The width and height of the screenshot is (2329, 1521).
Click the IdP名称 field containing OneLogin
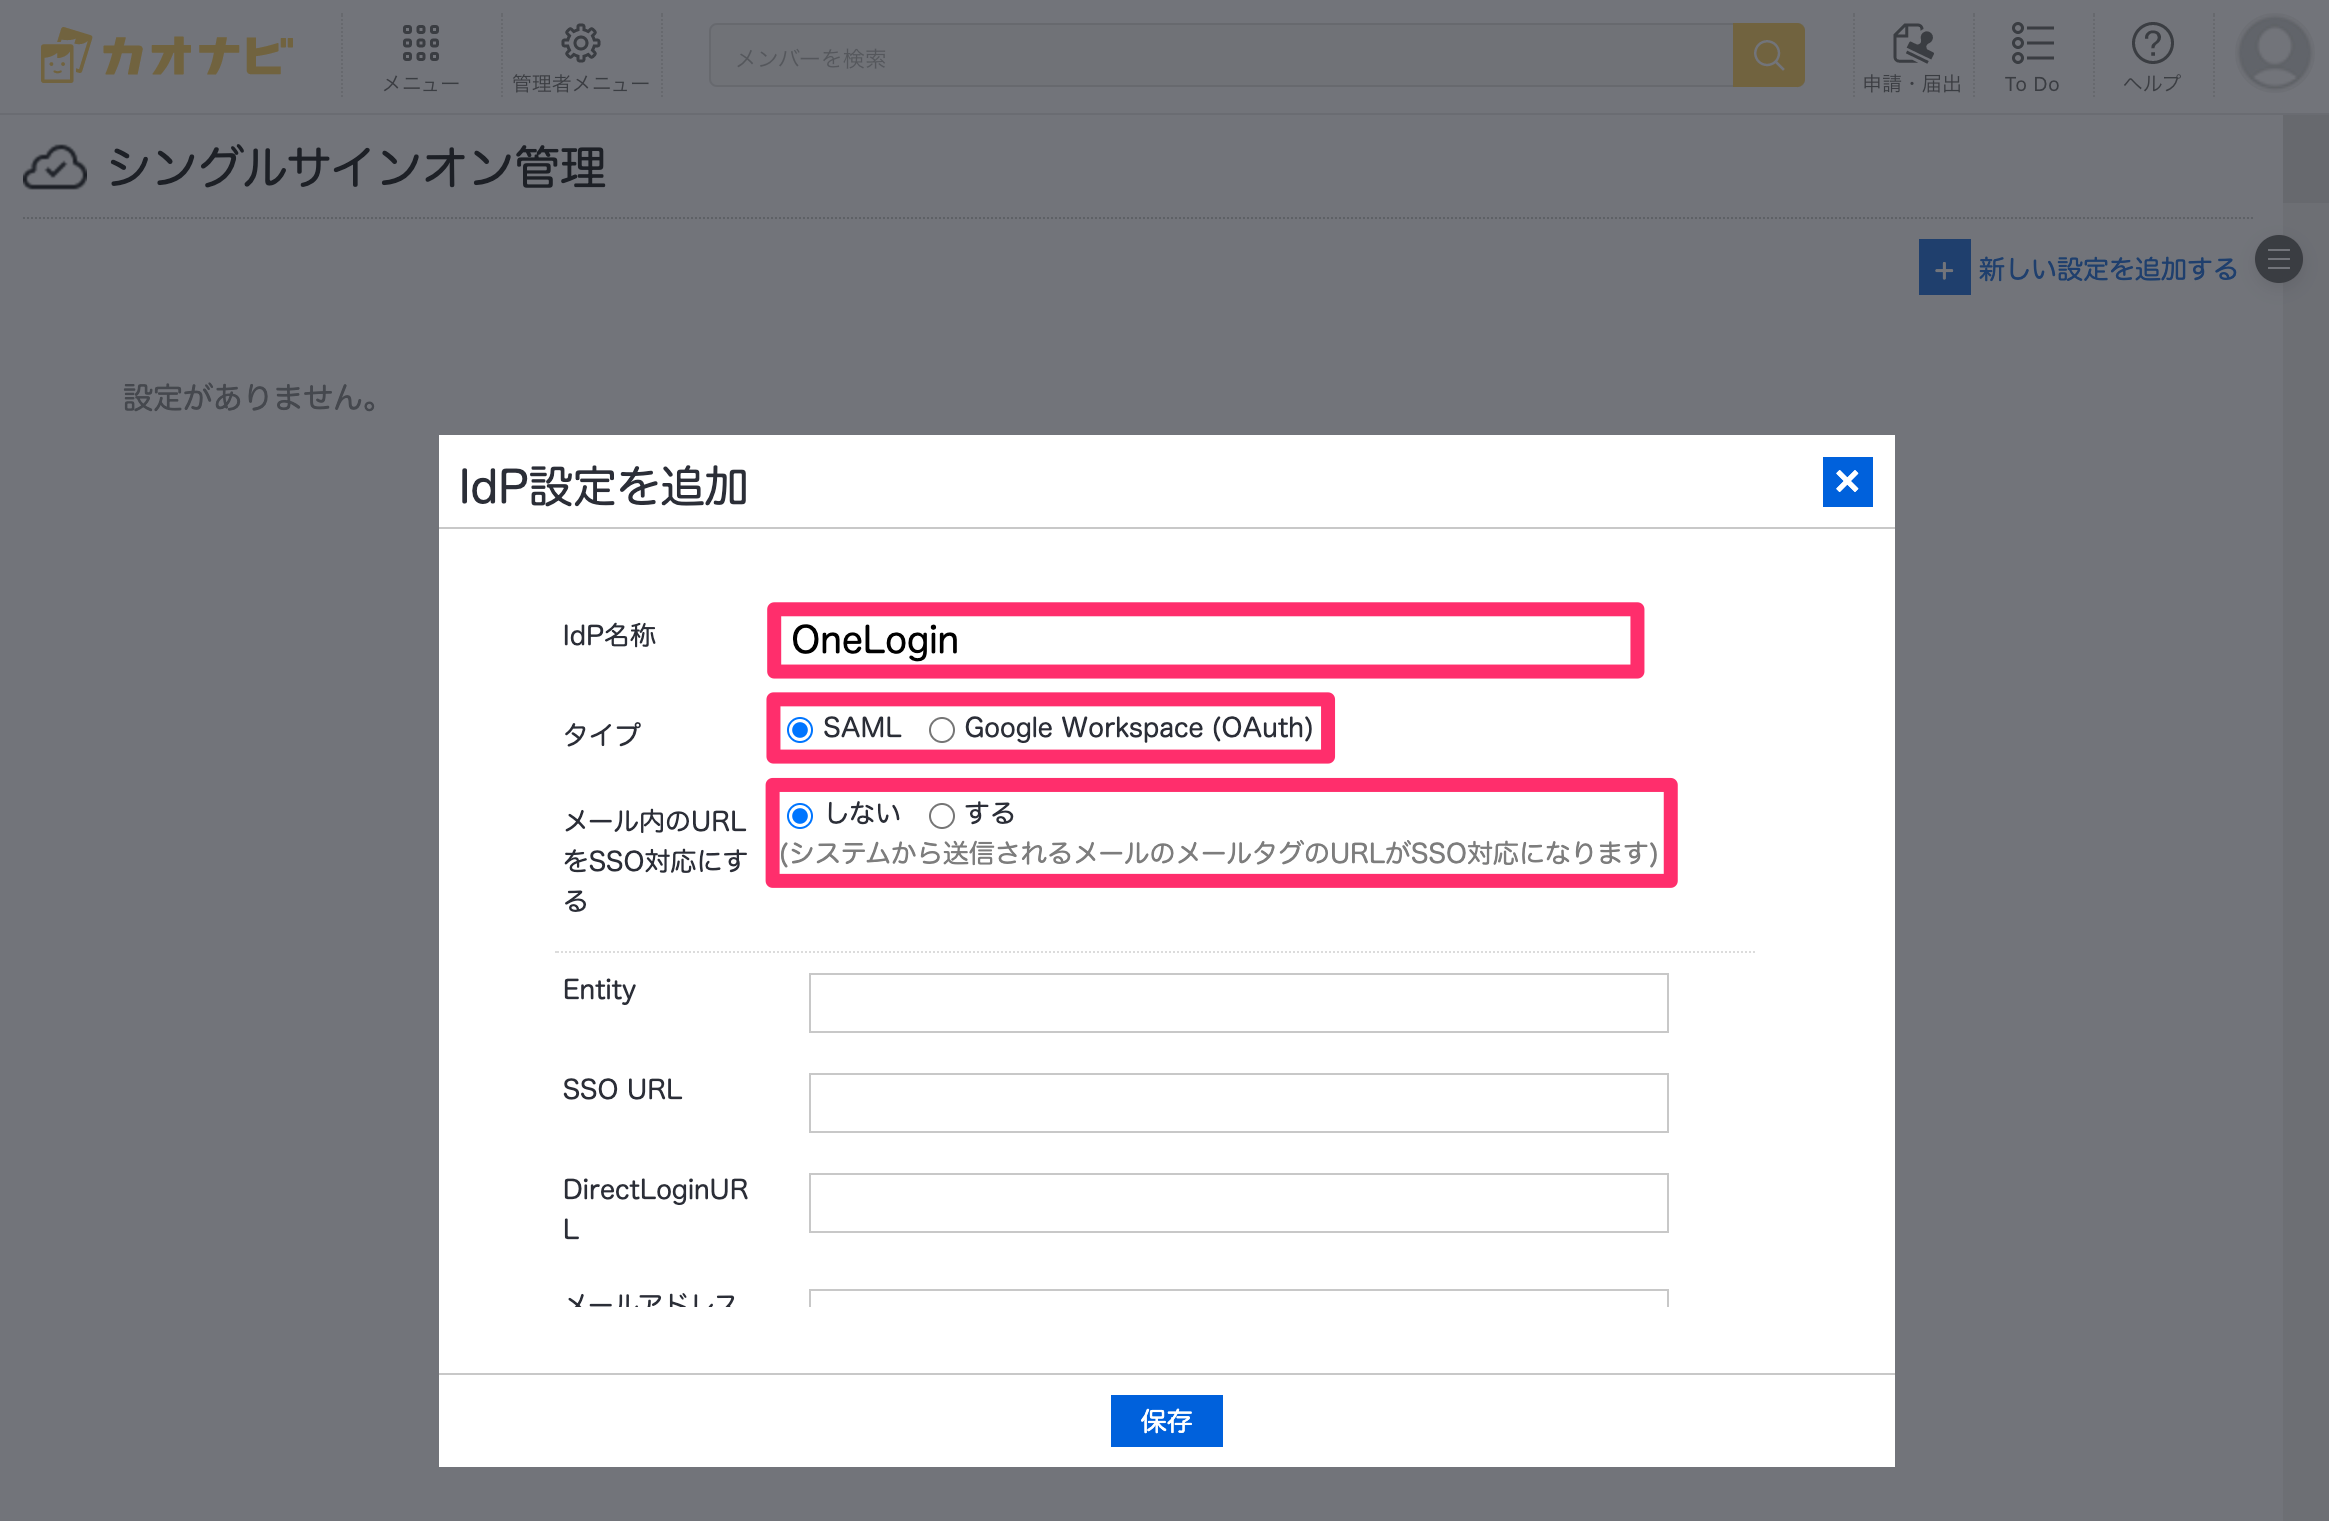coord(1205,640)
